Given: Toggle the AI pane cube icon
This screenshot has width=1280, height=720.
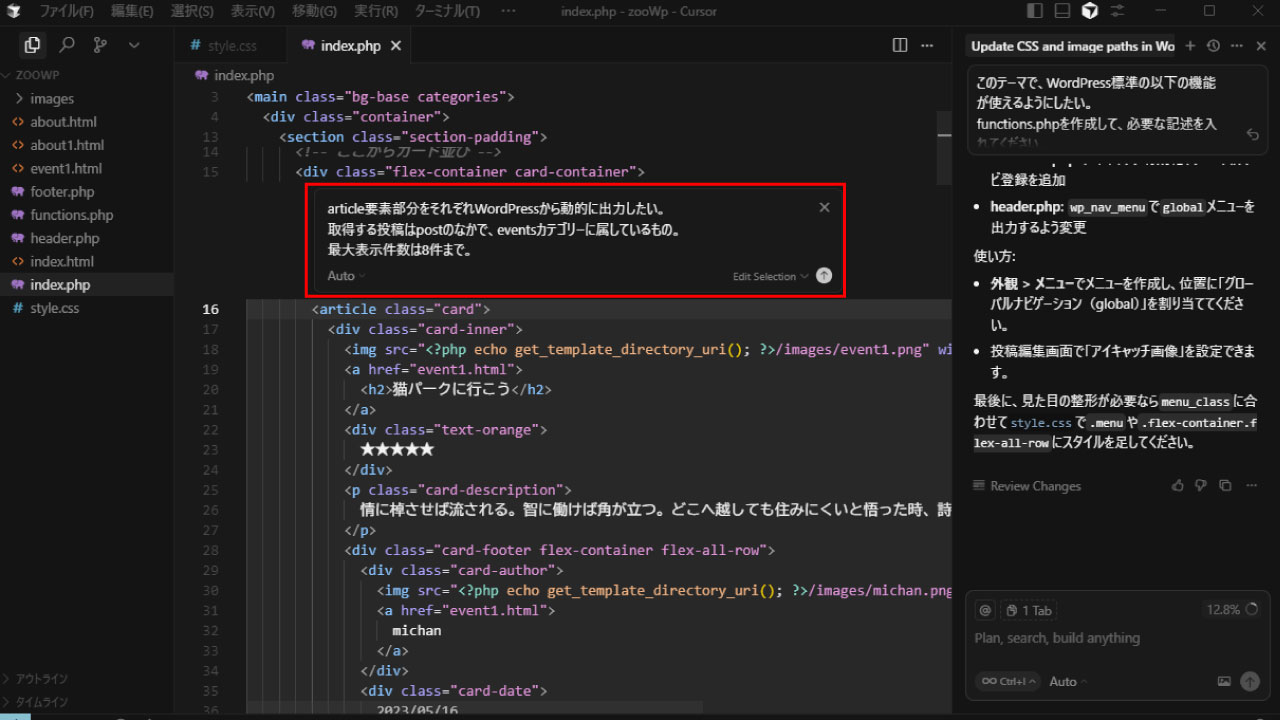Looking at the screenshot, I should click(x=1090, y=11).
